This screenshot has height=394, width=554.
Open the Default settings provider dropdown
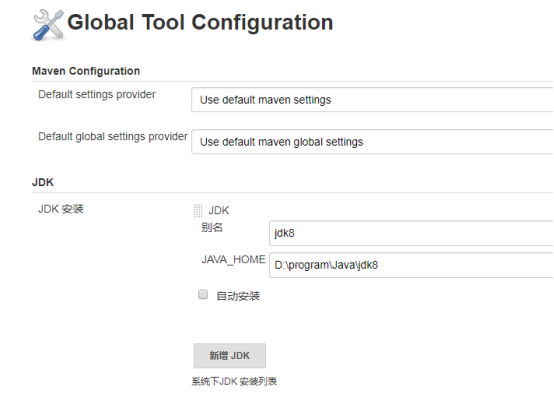pyautogui.click(x=372, y=100)
